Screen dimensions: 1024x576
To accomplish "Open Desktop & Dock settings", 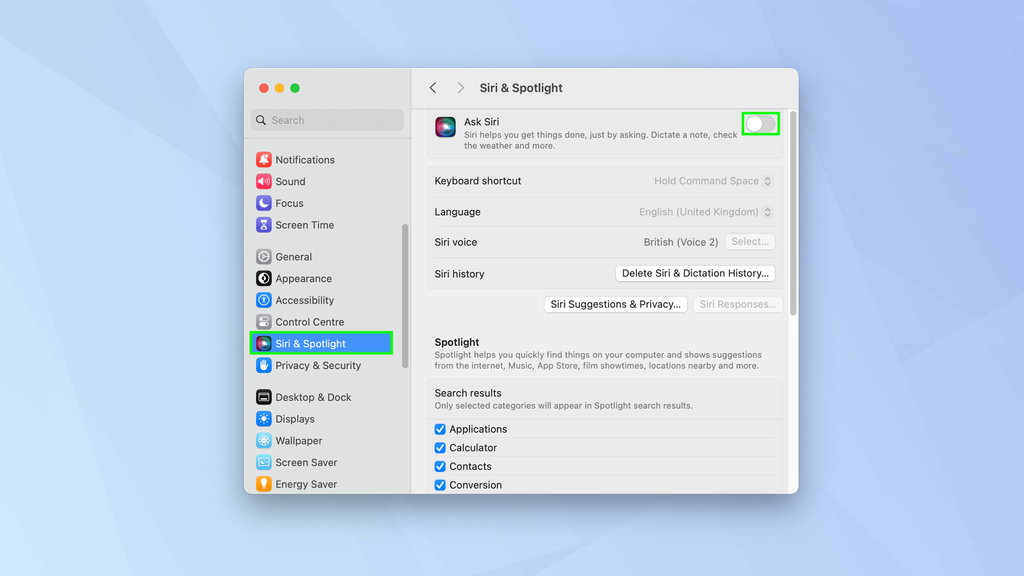I will (x=263, y=397).
